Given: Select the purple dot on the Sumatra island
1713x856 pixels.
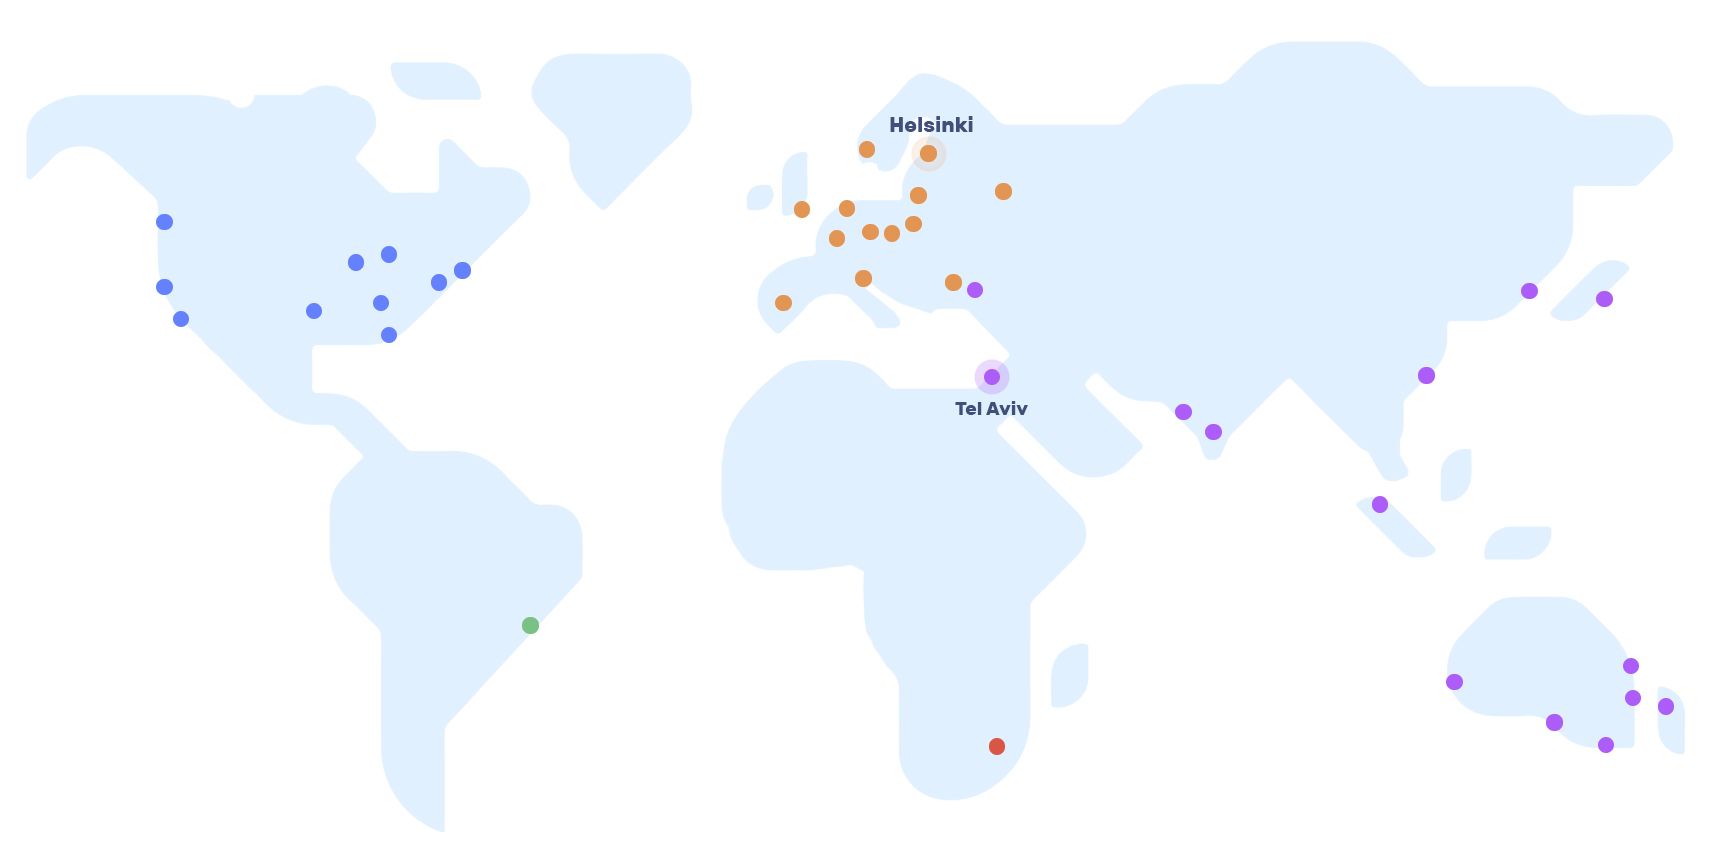Looking at the screenshot, I should (x=1380, y=505).
